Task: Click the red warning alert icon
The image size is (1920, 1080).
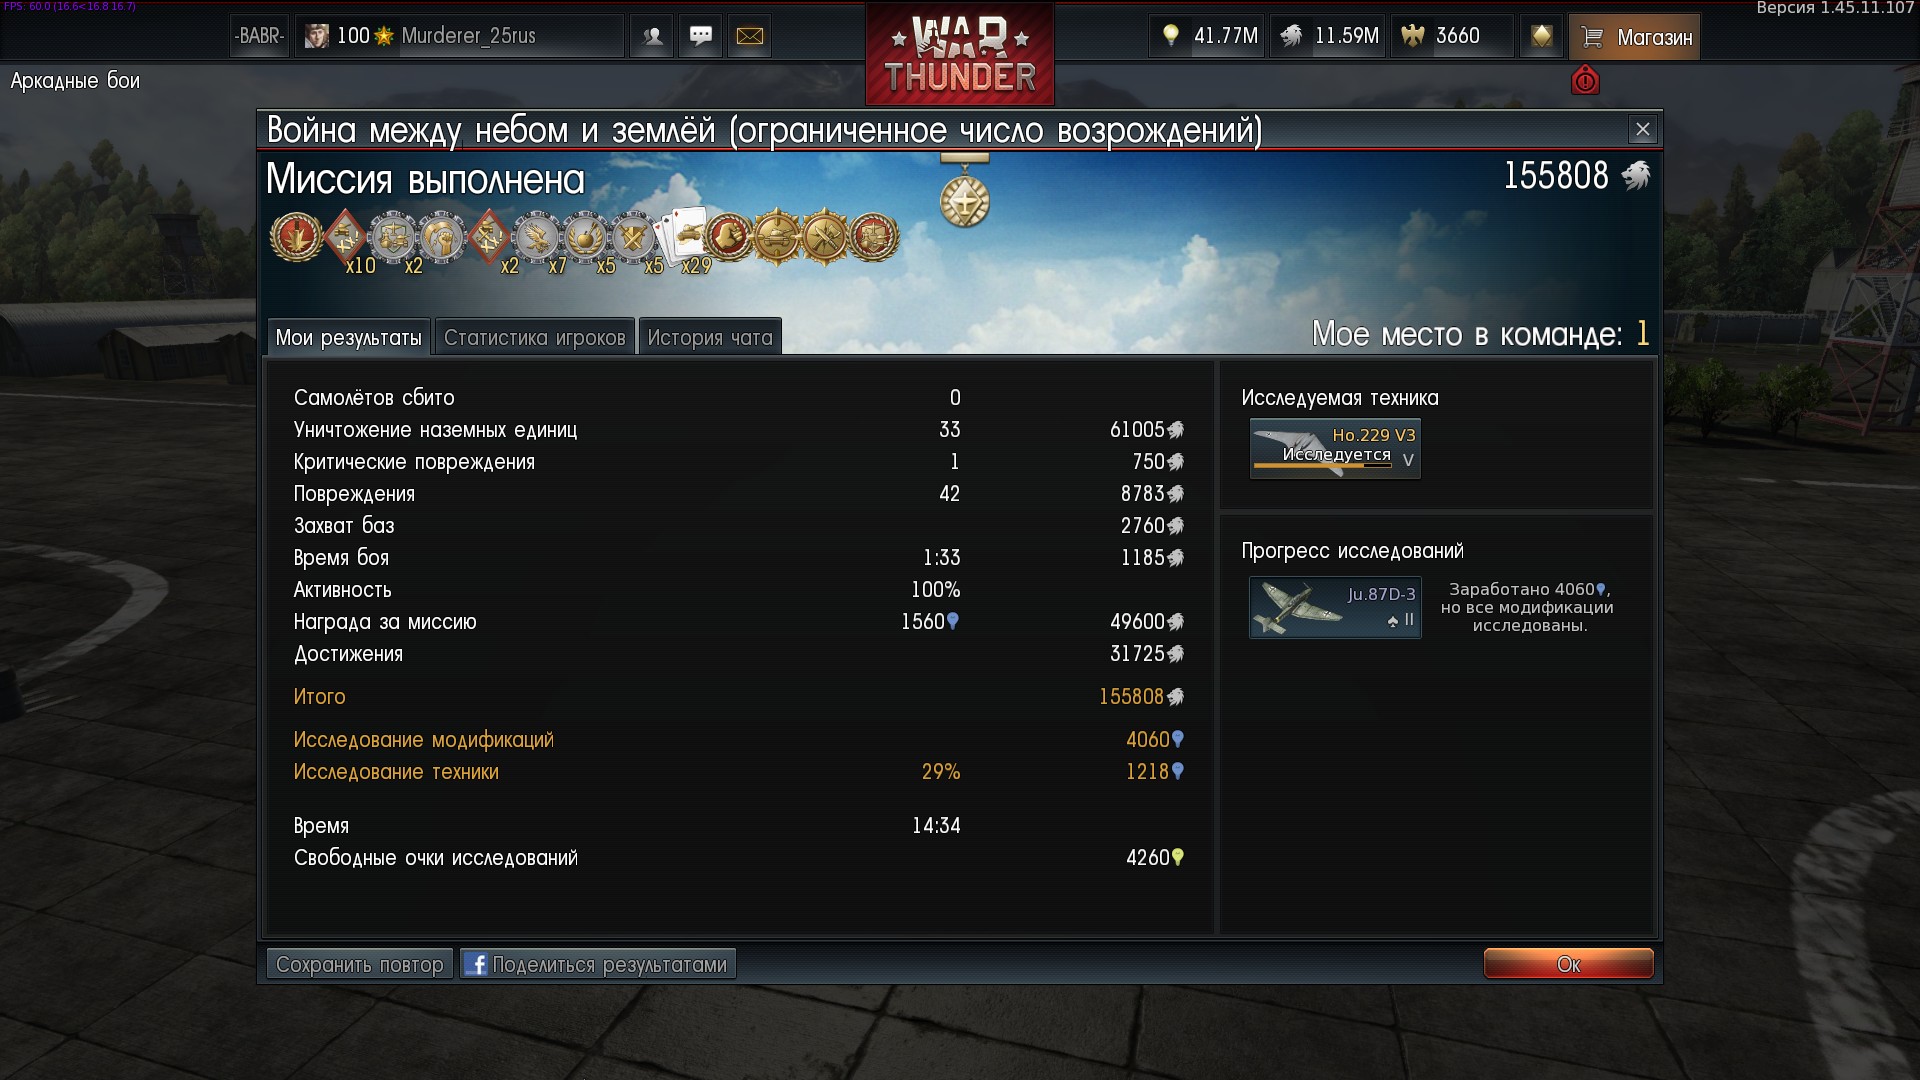Action: 1585,80
